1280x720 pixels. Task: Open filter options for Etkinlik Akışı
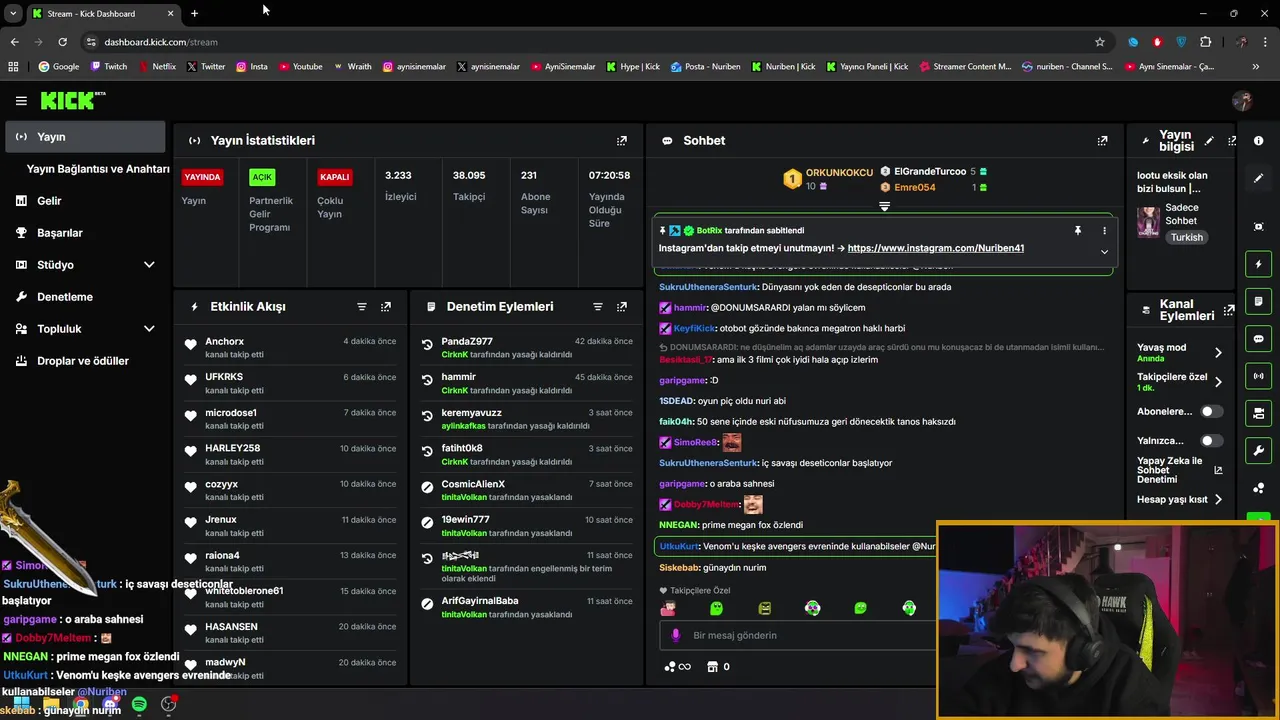(362, 307)
